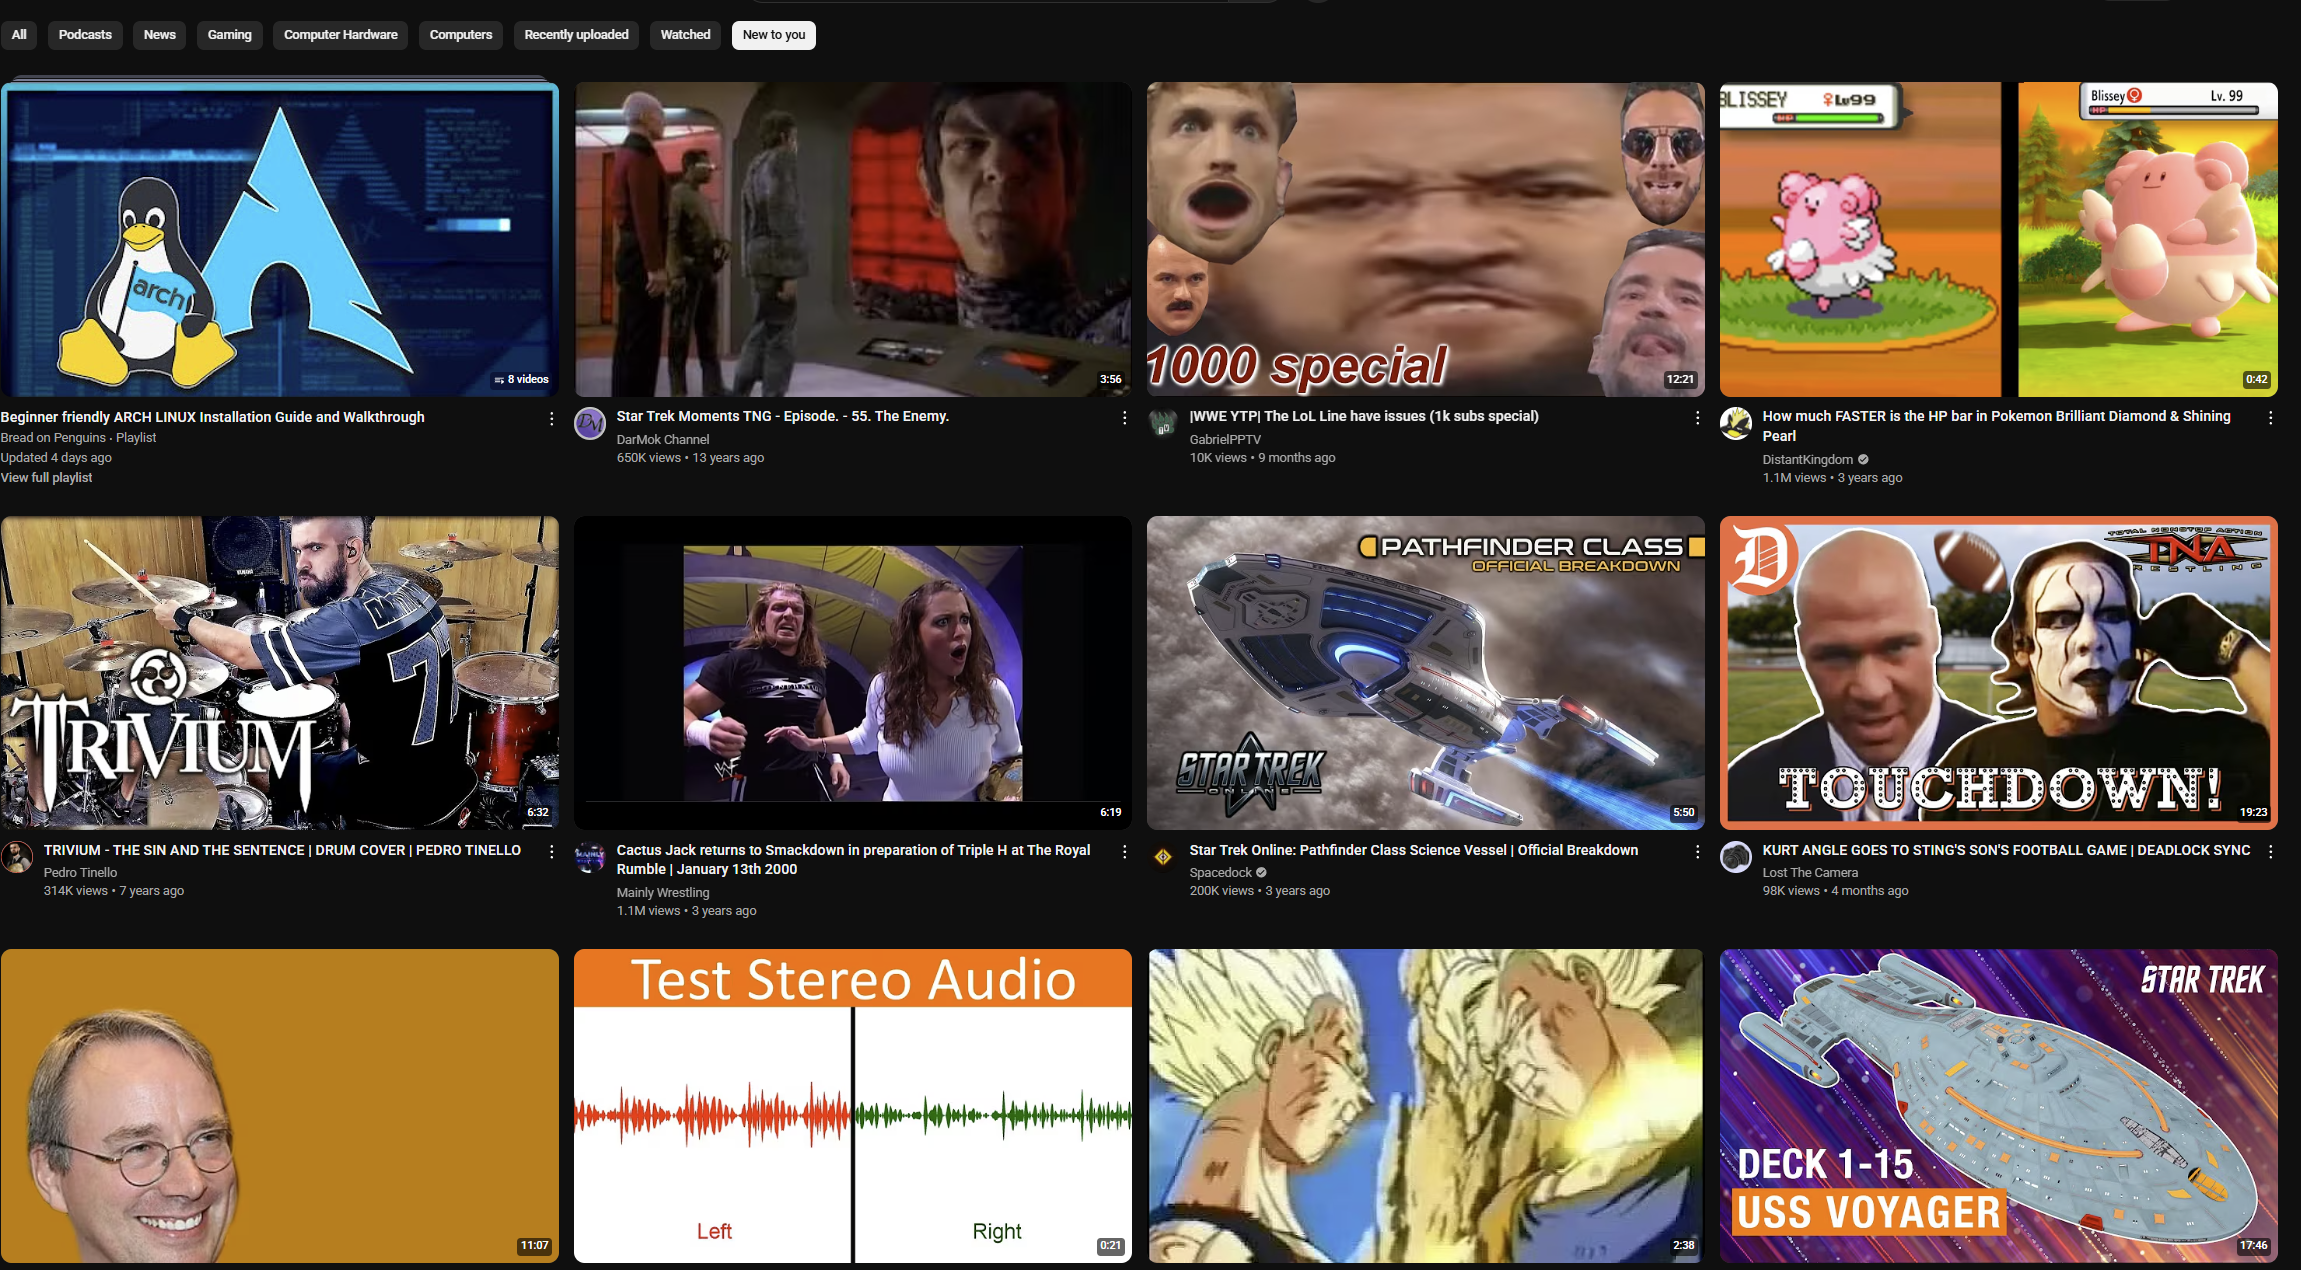The image size is (2301, 1270).
Task: Open Lost The Camera channel avatar
Action: click(x=1736, y=857)
